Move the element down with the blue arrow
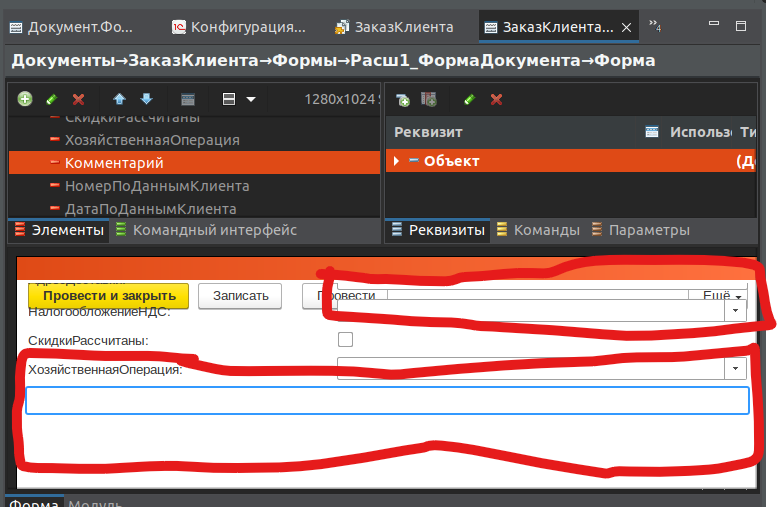The height and width of the screenshot is (507, 779). tap(147, 99)
